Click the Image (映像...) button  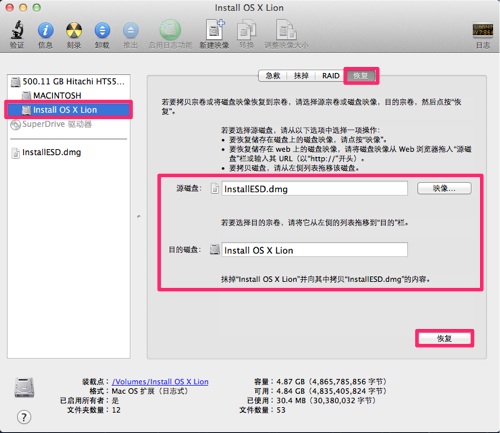click(444, 189)
